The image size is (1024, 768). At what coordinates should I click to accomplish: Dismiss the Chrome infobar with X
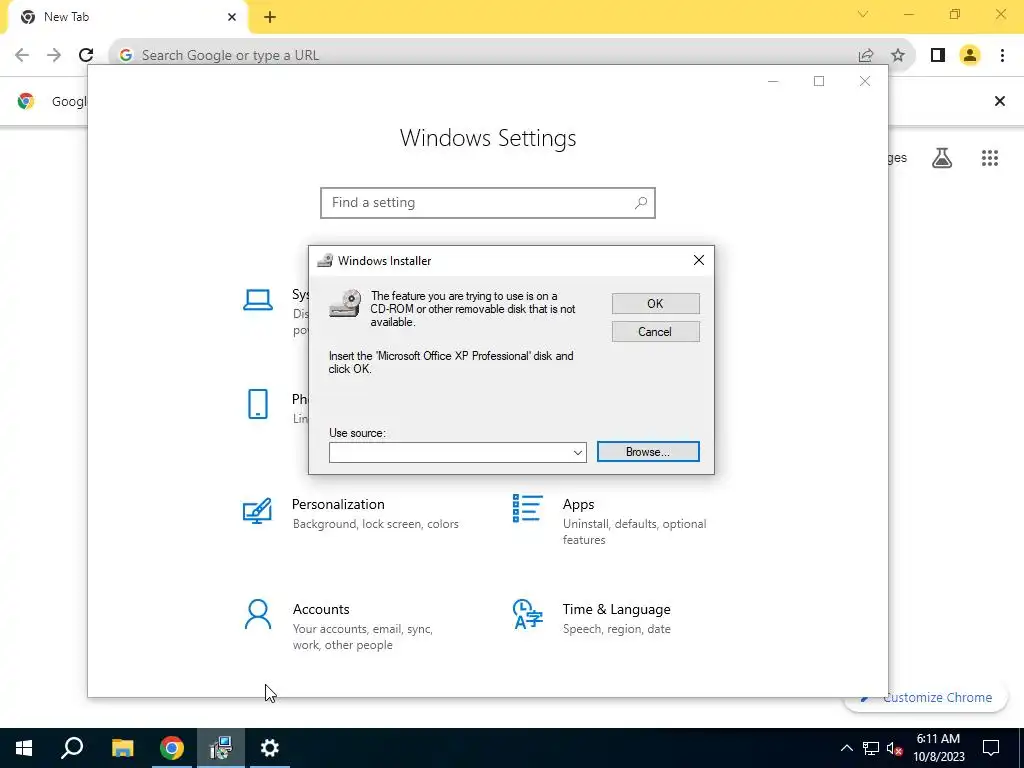(x=999, y=101)
